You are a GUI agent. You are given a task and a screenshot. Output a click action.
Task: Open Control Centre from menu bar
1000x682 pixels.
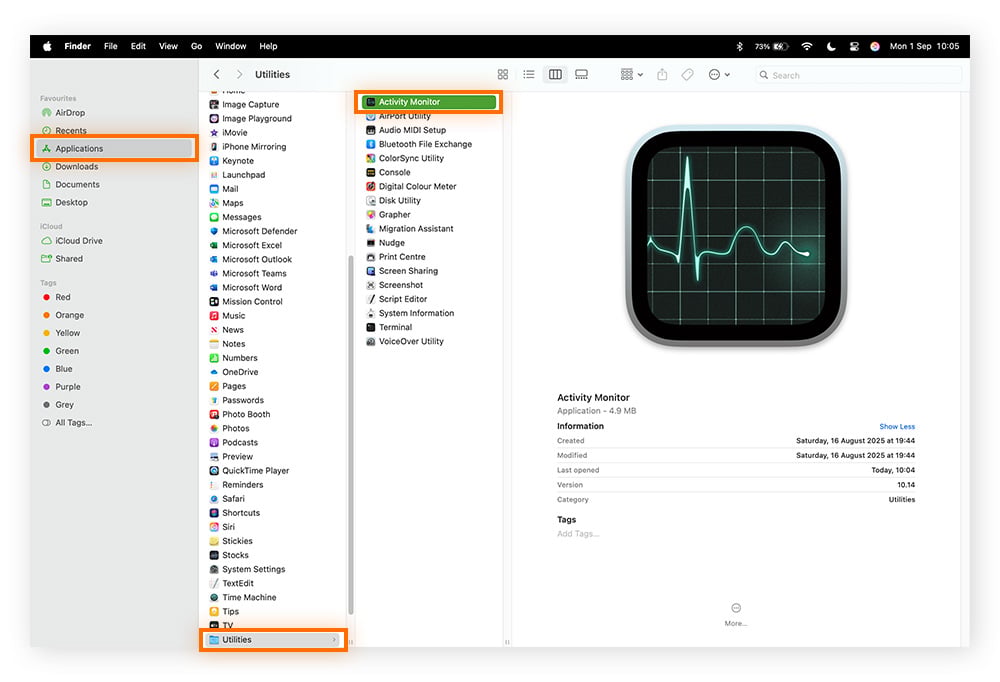[854, 46]
